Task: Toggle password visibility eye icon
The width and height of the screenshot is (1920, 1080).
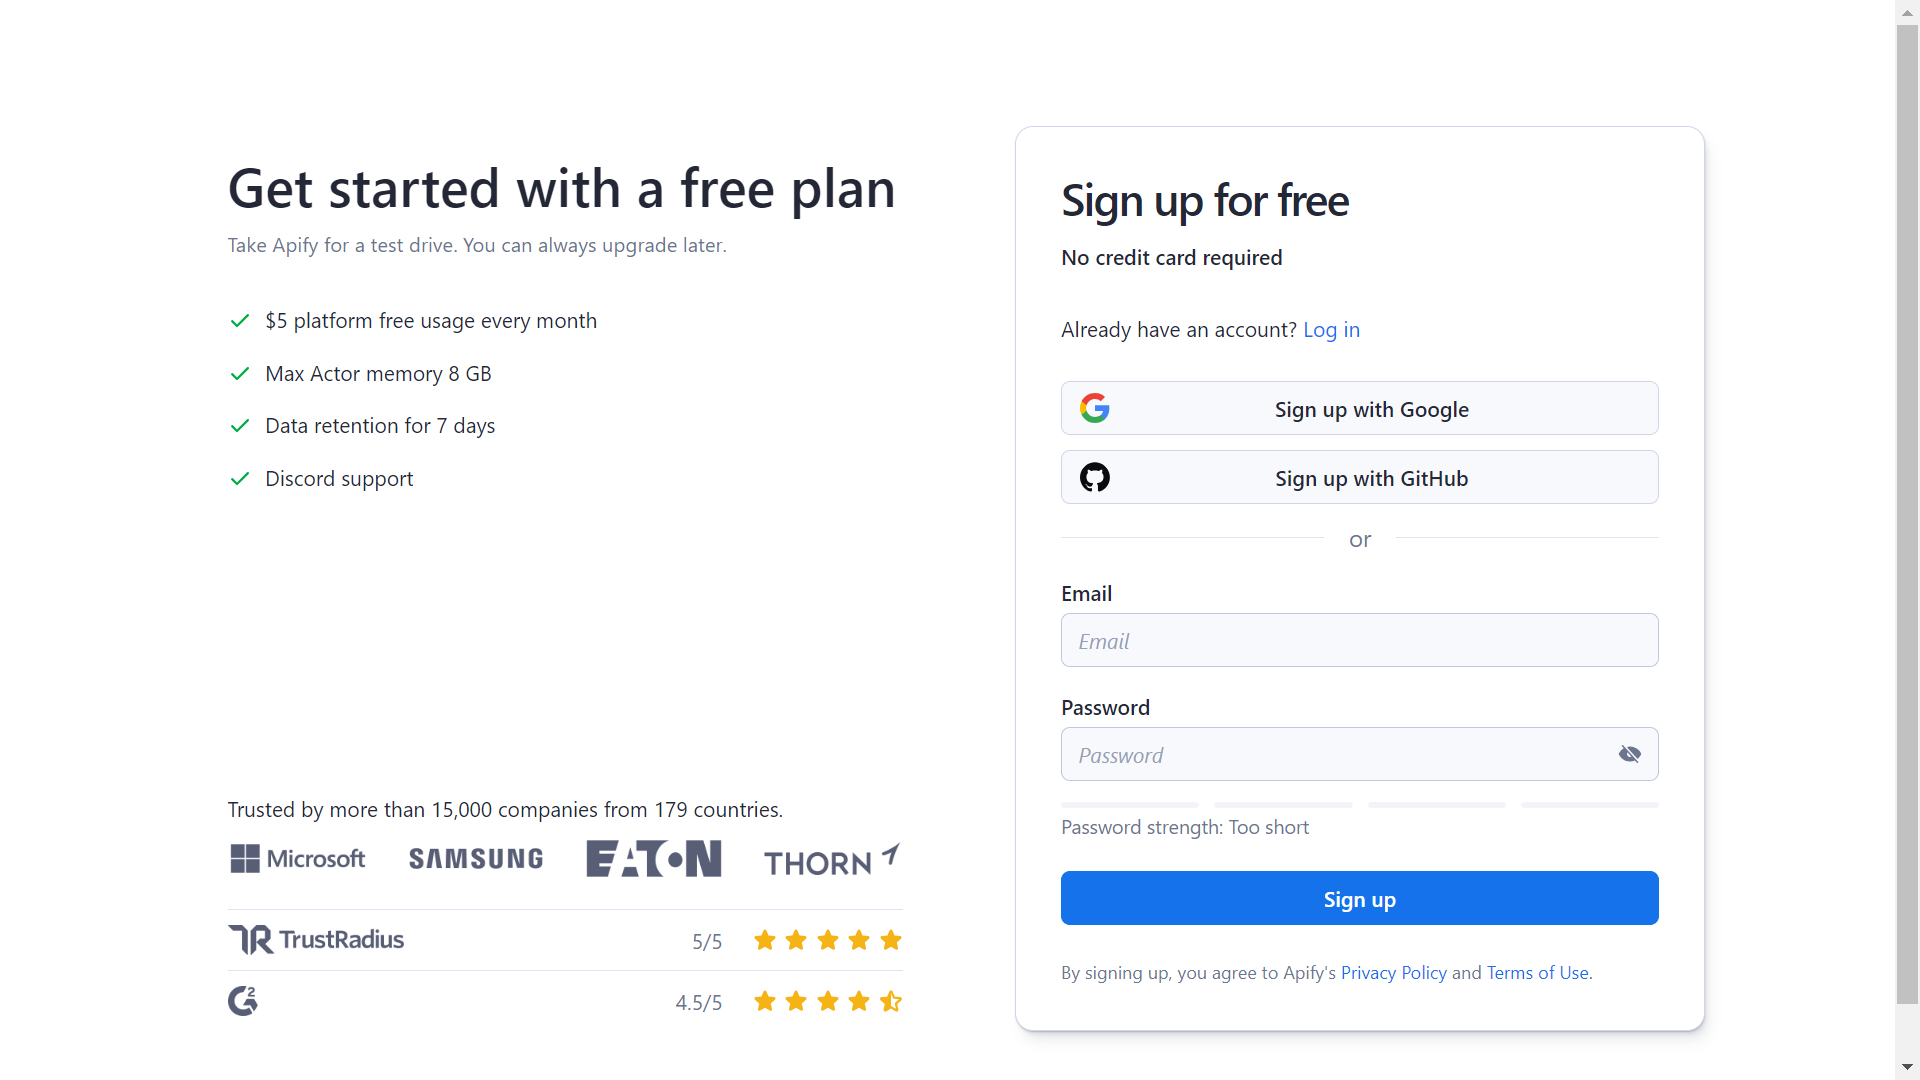Action: (1629, 754)
